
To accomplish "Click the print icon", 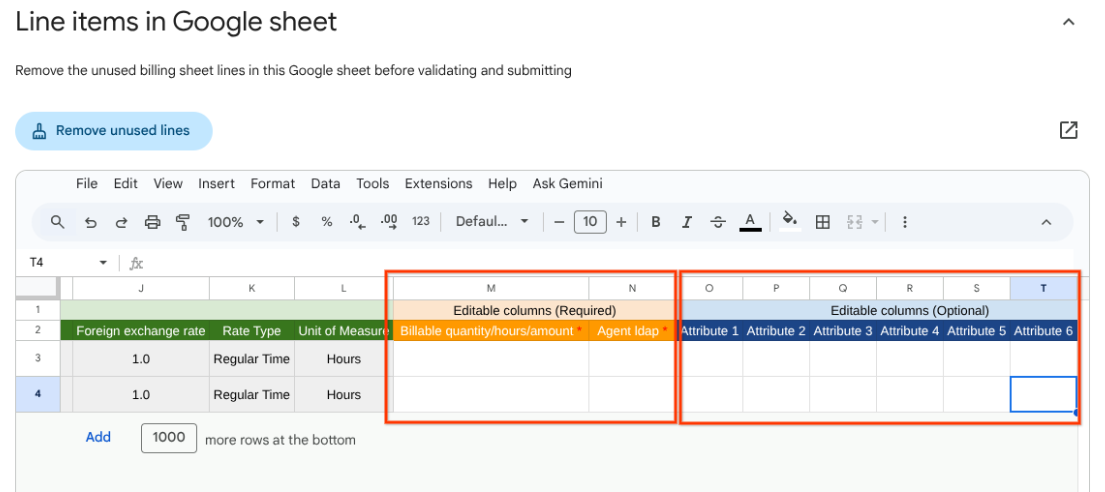I will (152, 222).
